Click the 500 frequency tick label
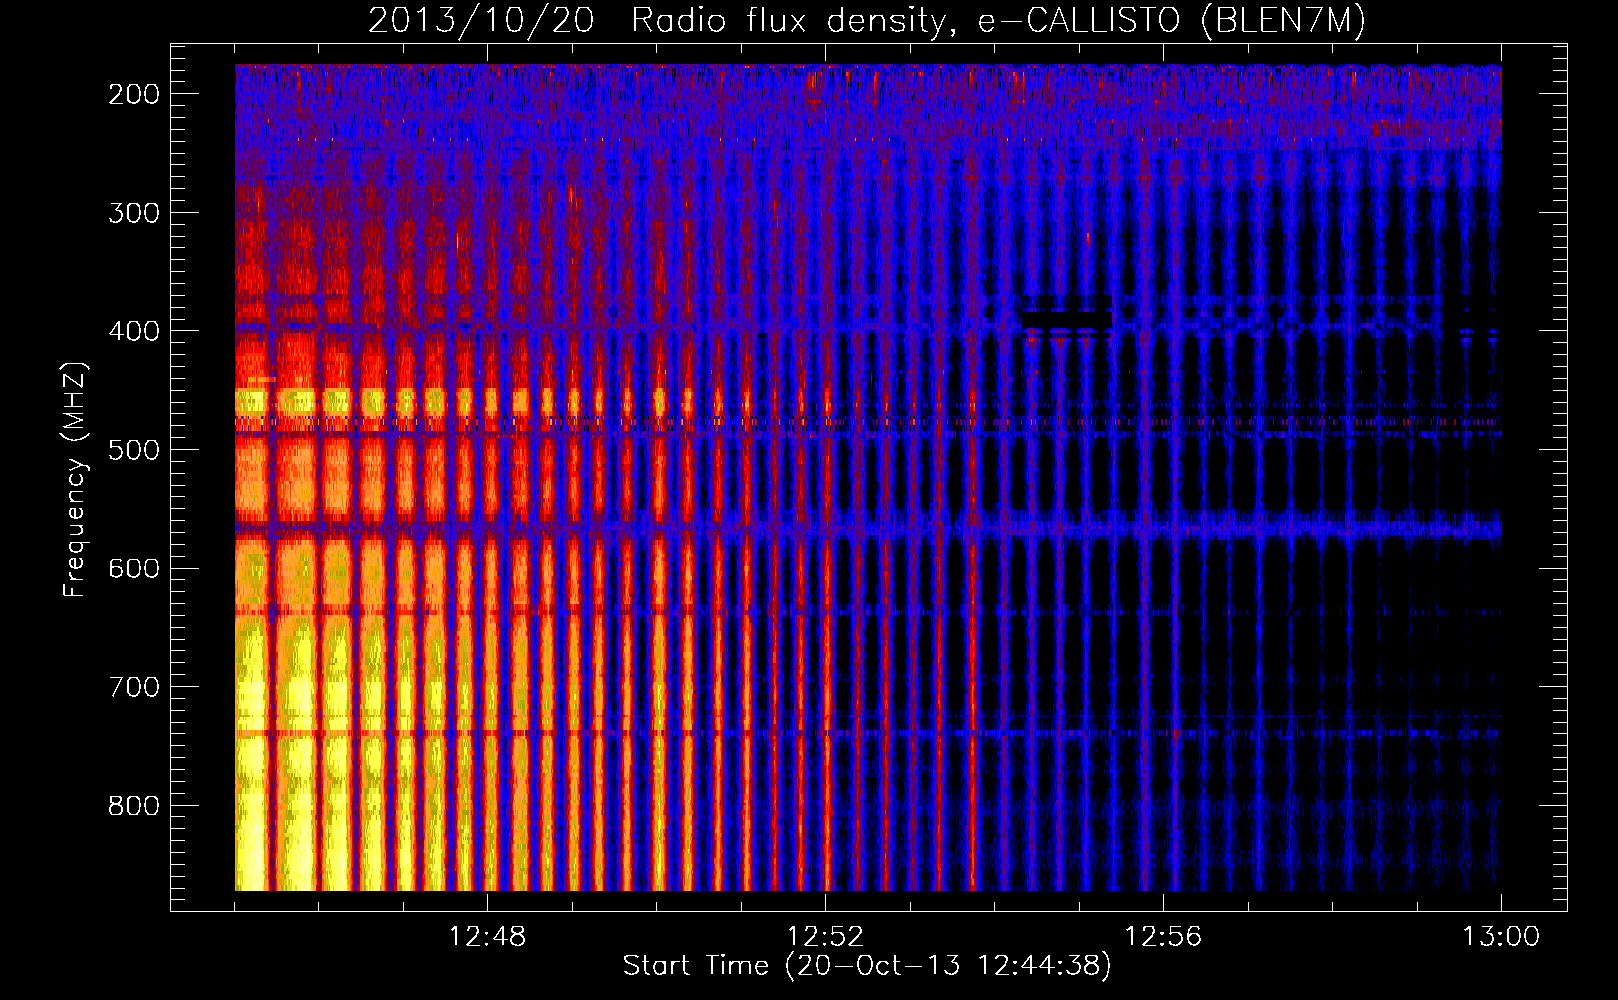 coord(134,450)
